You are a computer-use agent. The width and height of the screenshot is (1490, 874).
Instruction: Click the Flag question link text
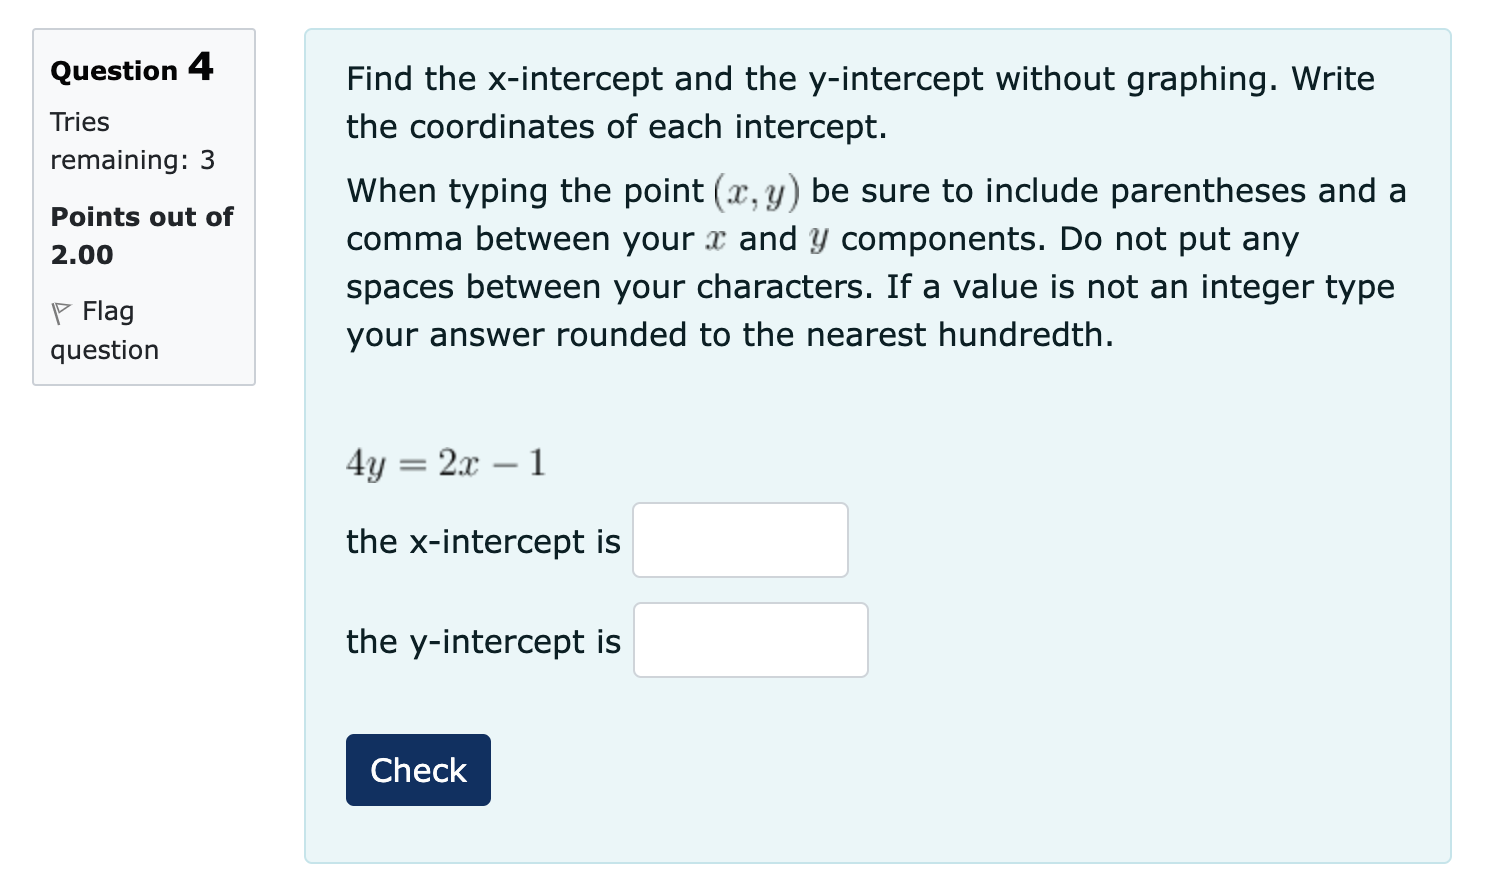click(106, 331)
